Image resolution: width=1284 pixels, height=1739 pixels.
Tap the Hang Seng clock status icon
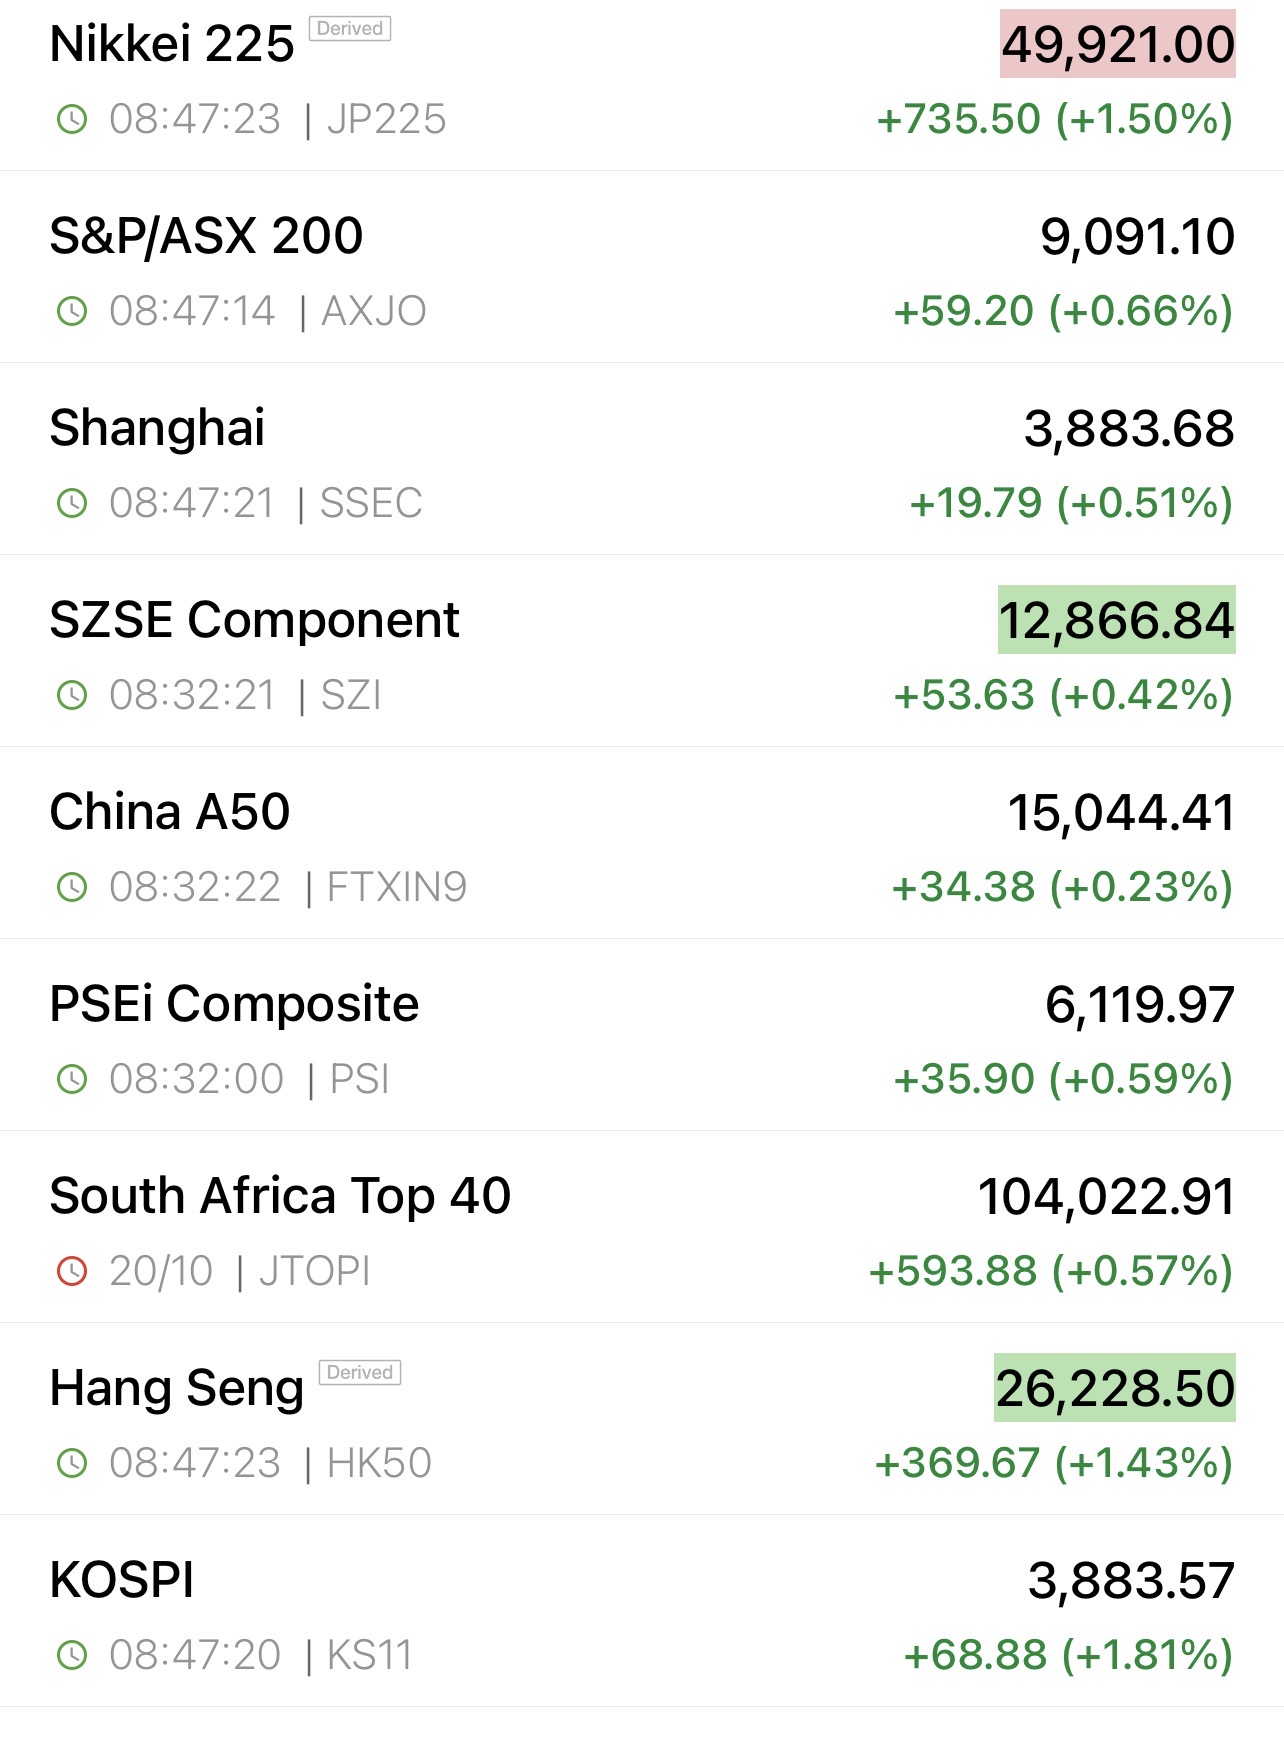[x=72, y=1464]
